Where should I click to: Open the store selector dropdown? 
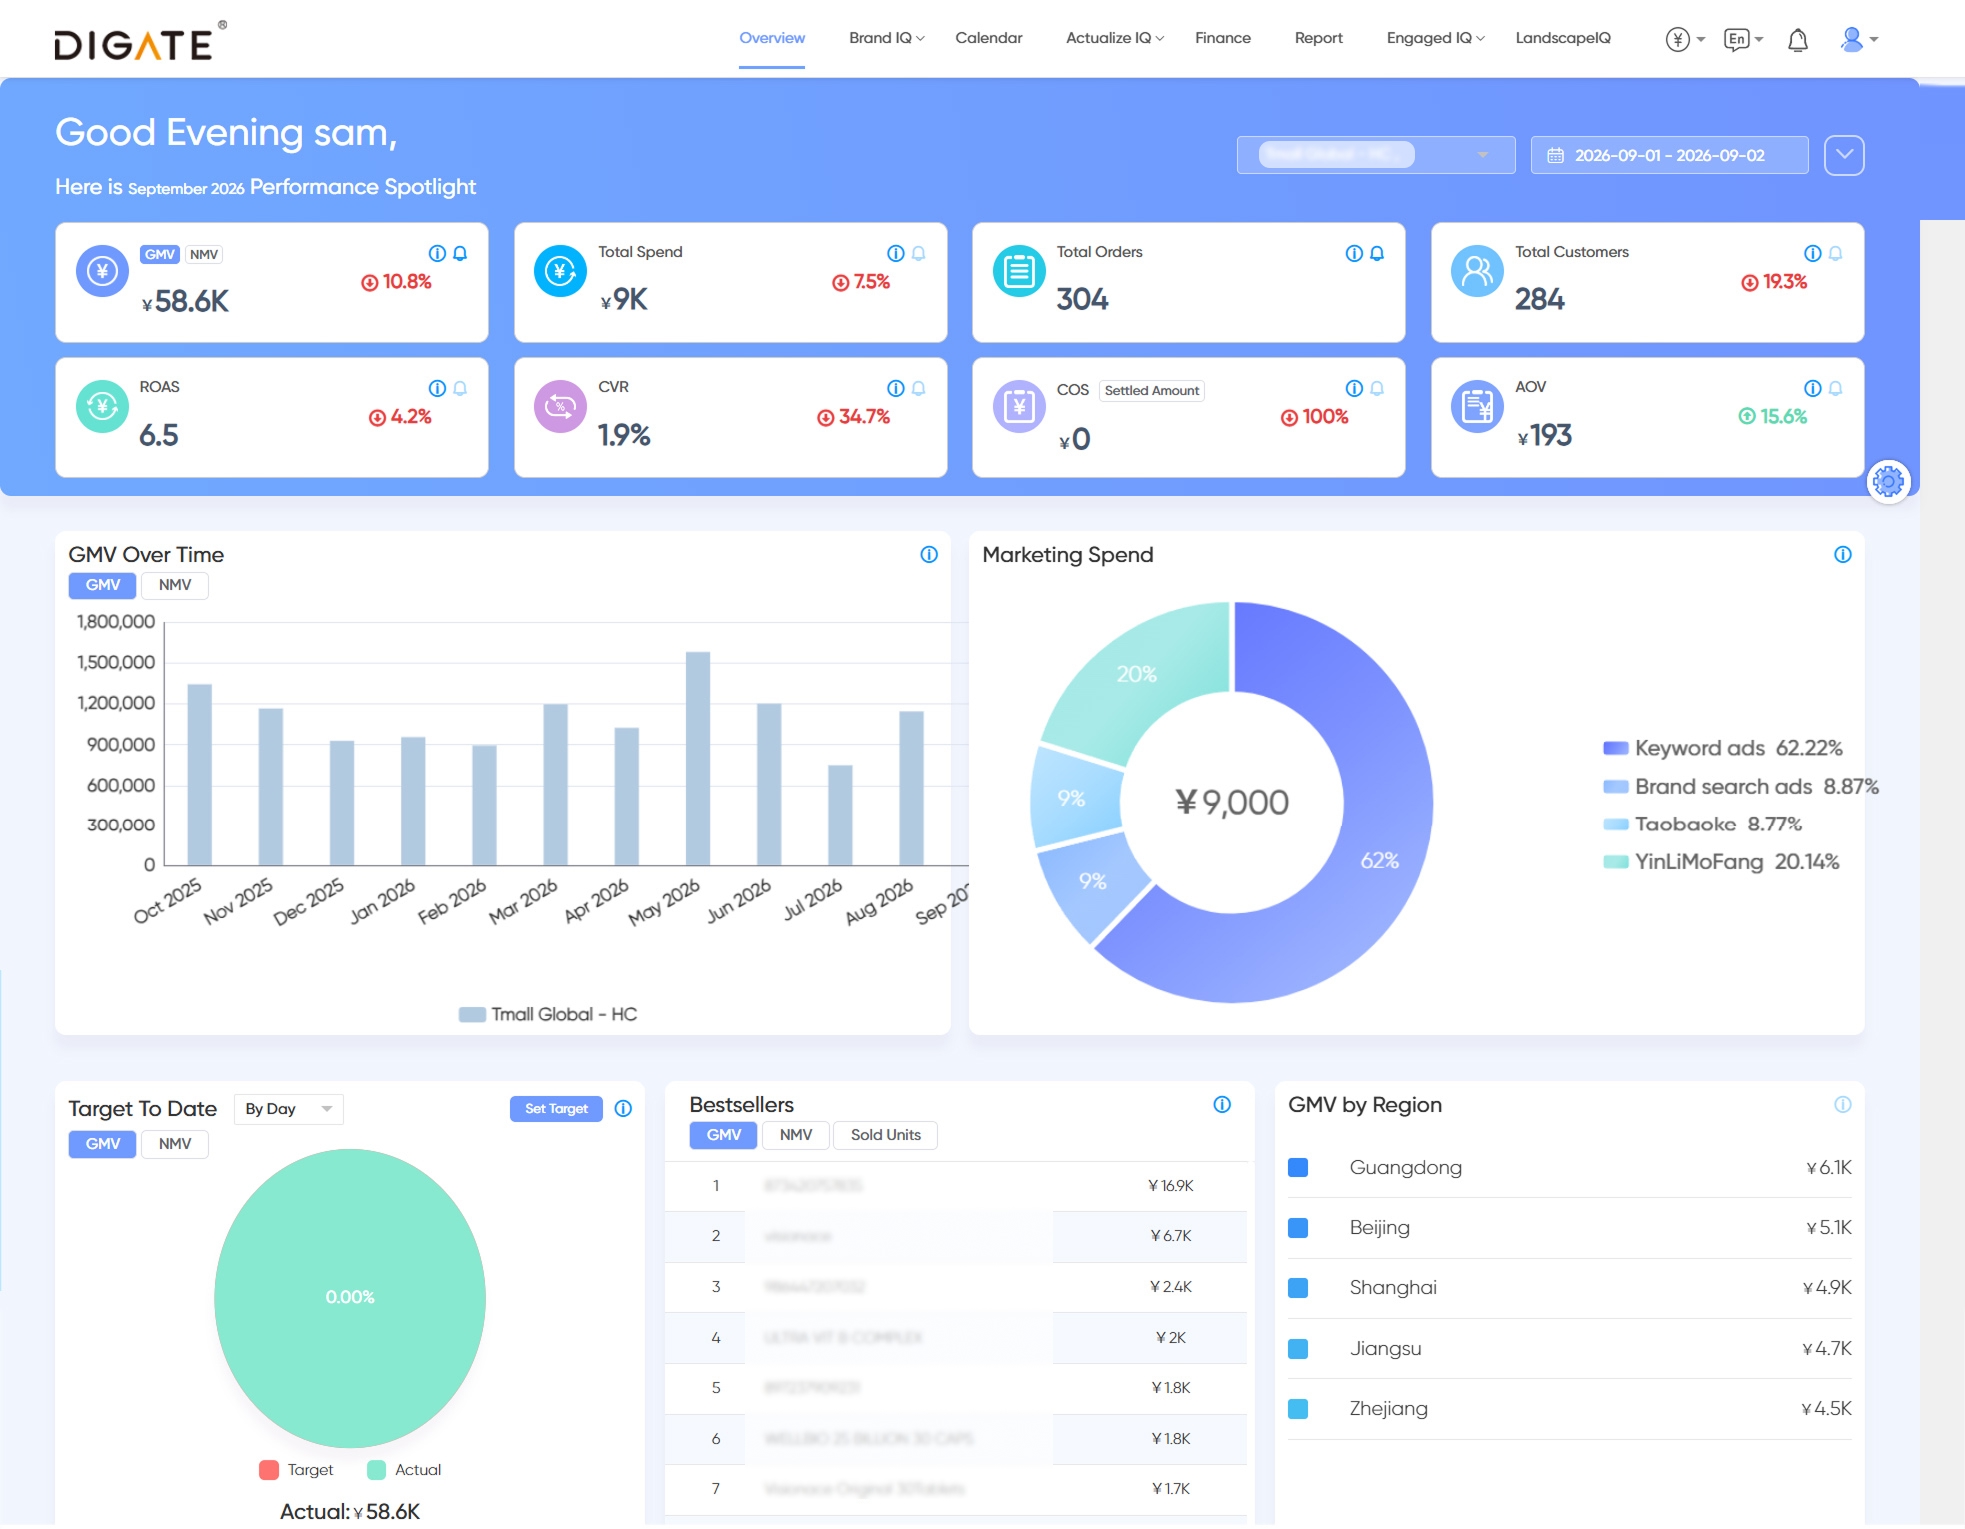1376,155
